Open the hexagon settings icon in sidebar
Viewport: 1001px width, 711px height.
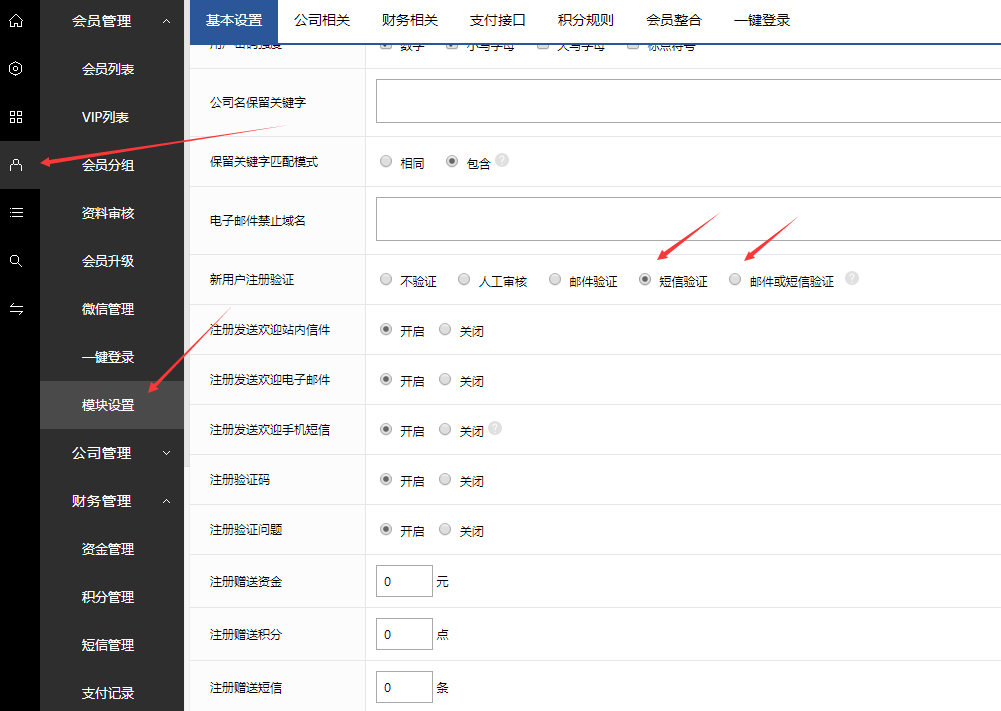point(15,69)
